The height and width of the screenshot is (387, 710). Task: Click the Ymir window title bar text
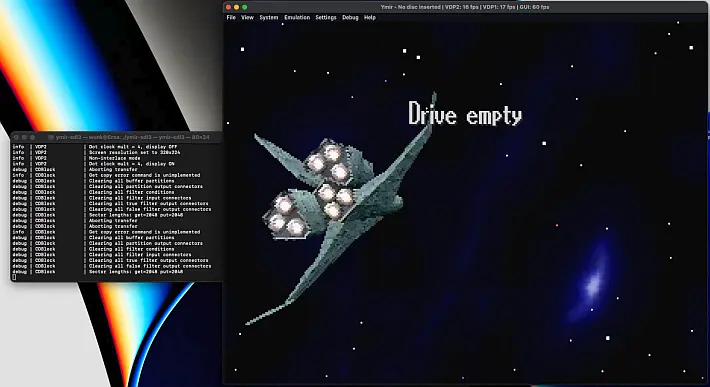[465, 7]
